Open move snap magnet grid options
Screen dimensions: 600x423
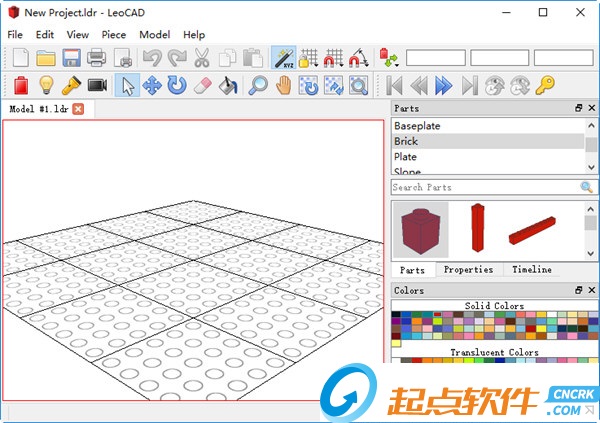click(334, 58)
